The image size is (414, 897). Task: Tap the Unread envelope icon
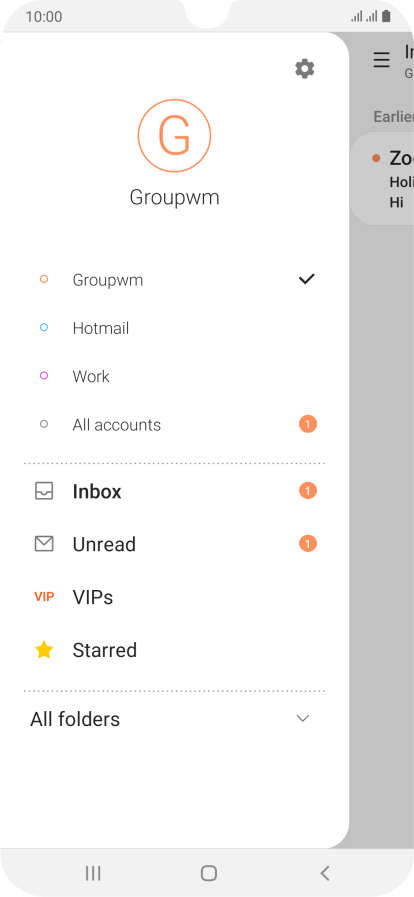[x=44, y=543]
